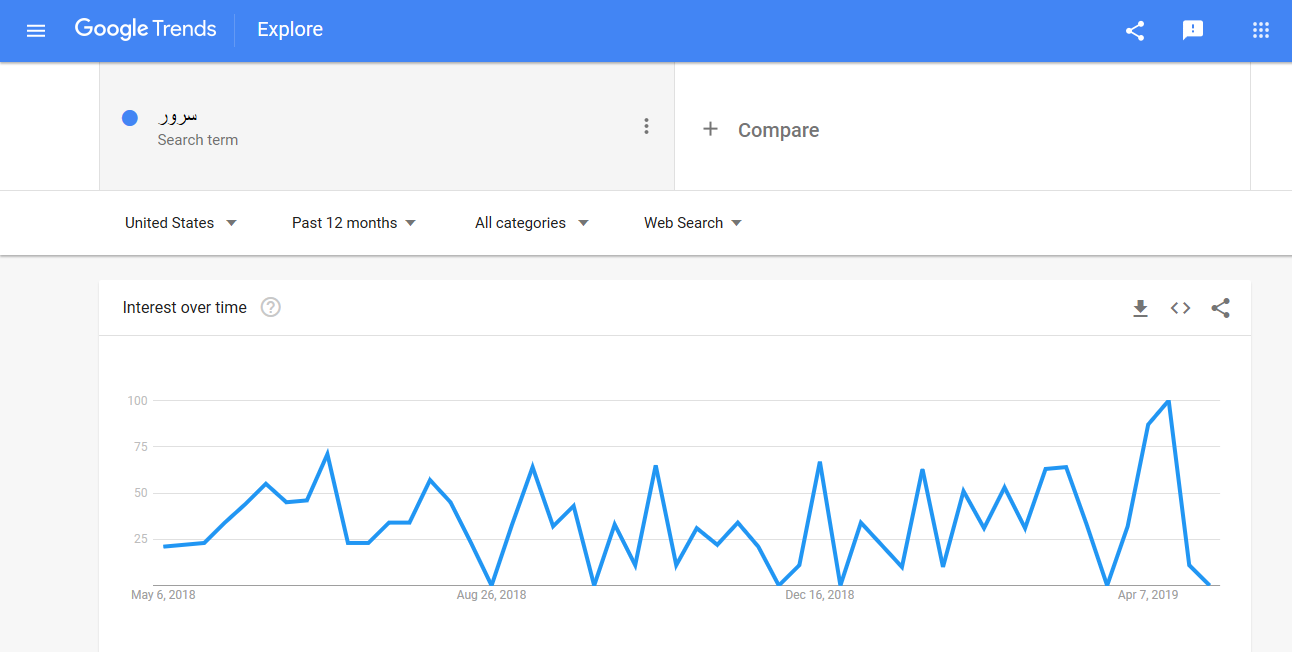1292x652 pixels.
Task: Open the Web Search type dropdown
Action: tap(692, 223)
